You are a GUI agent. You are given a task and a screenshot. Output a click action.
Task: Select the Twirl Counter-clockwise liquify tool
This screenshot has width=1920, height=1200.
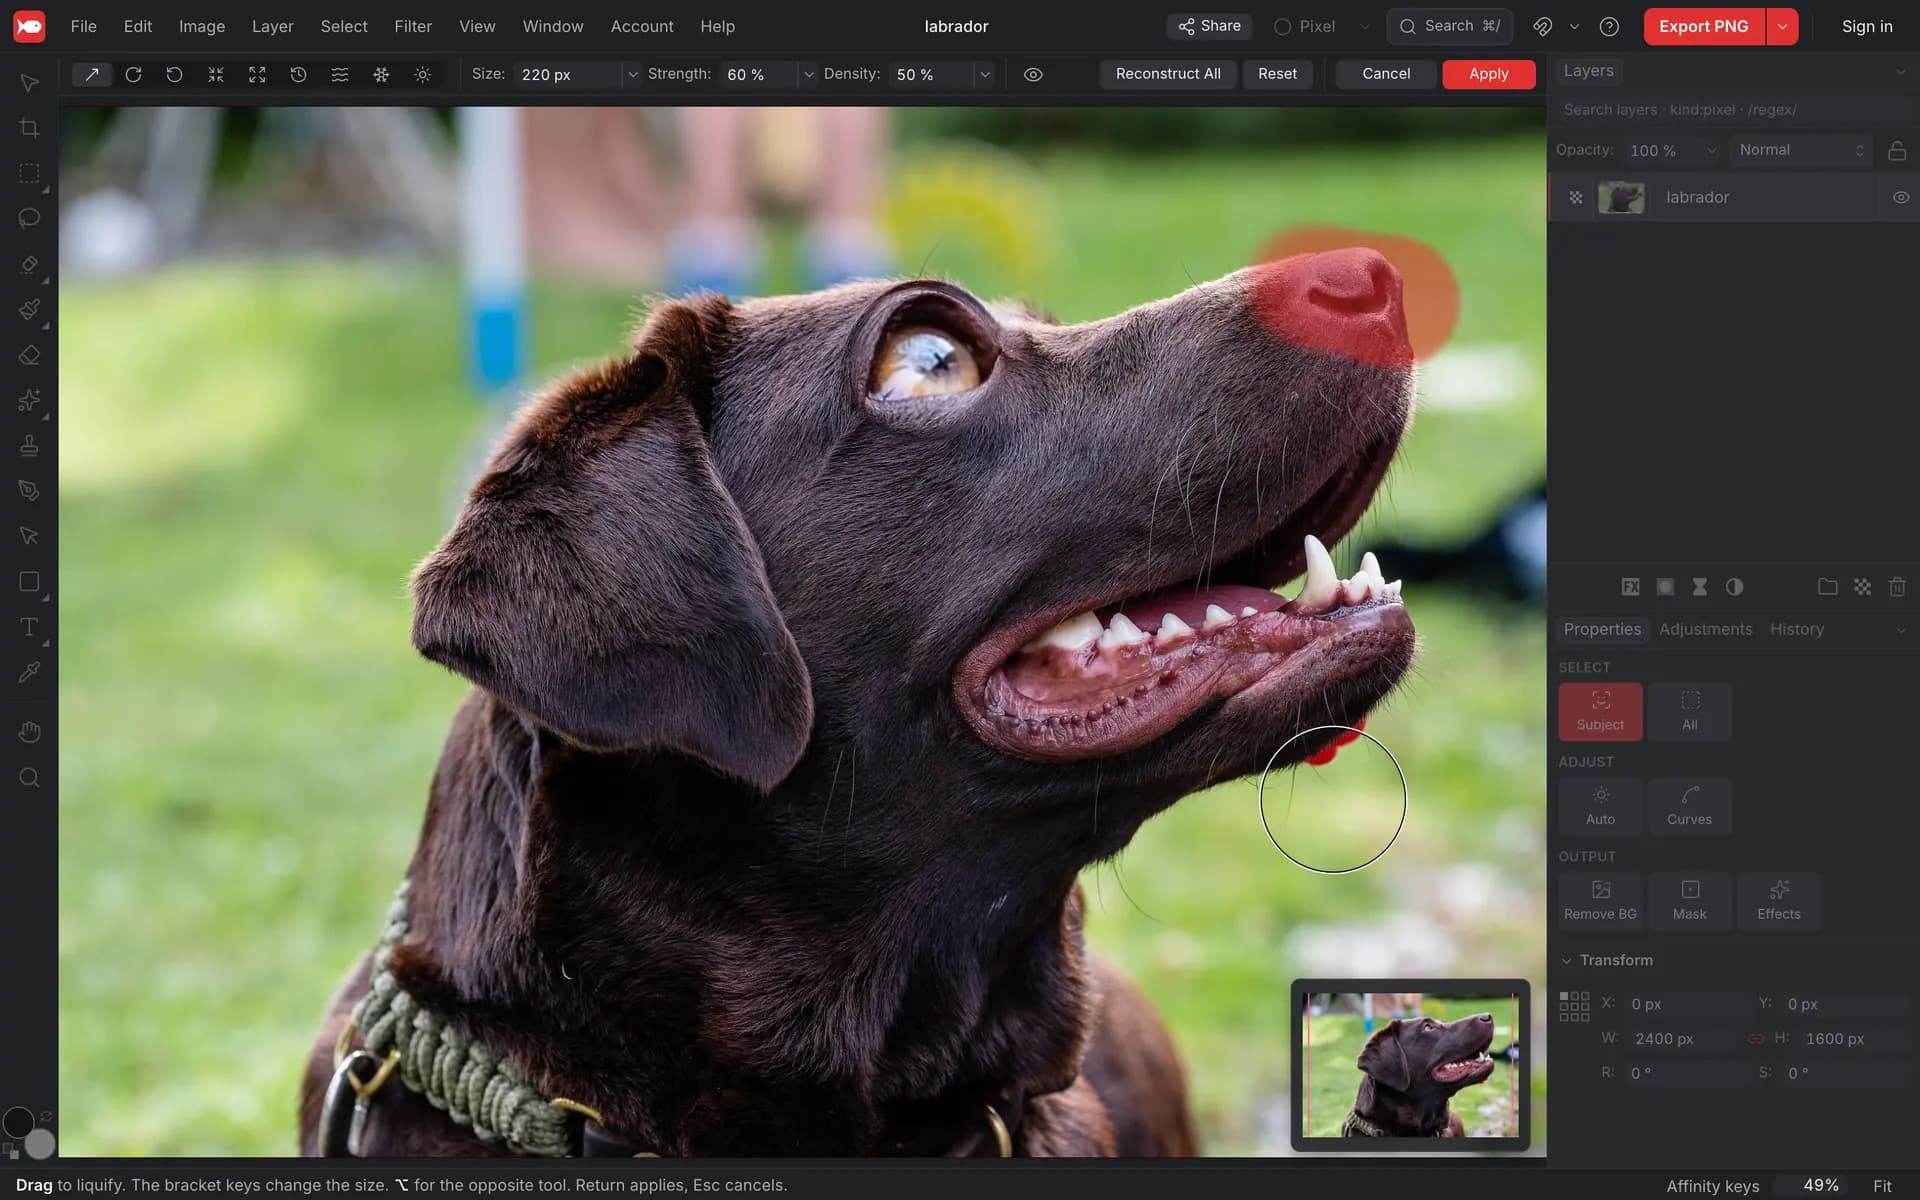coord(174,74)
